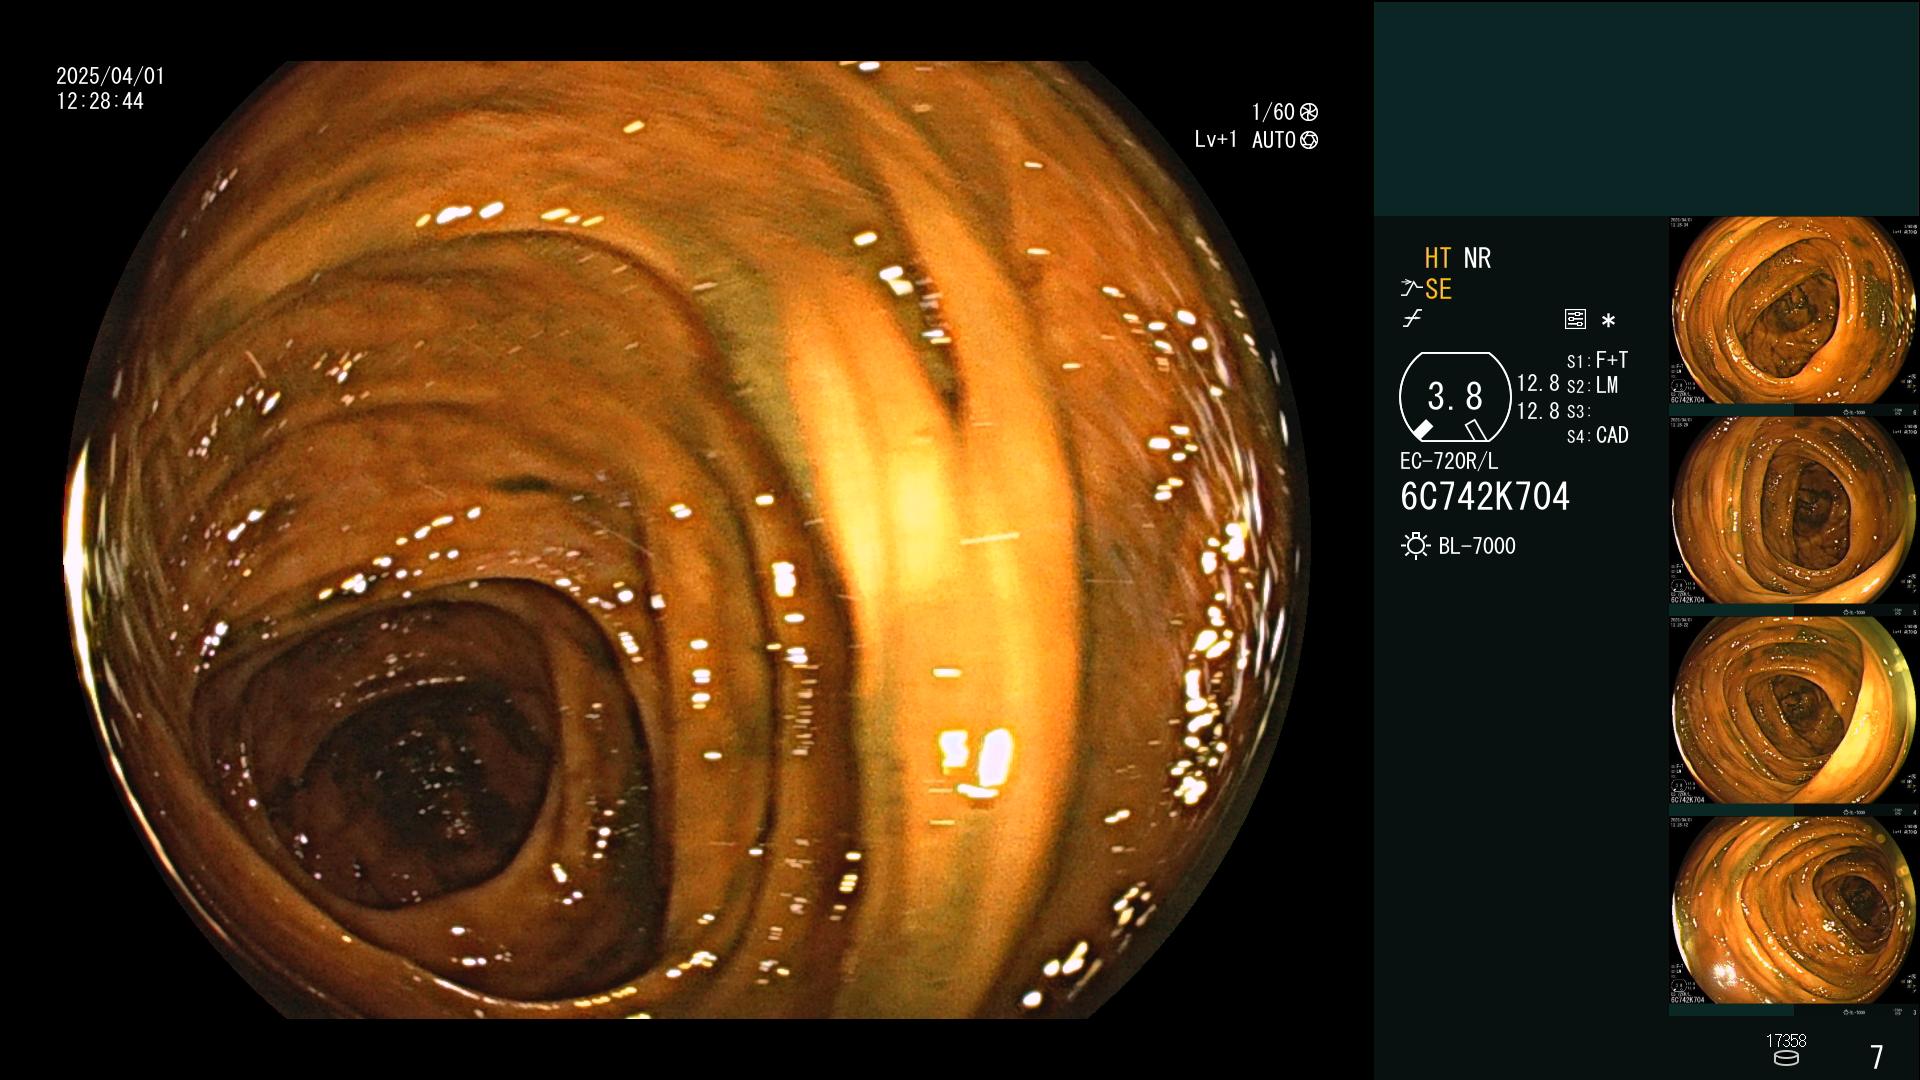Screen dimensions: 1920x1080
Task: Click the SE structure emphasis label
Action: 1438,289
